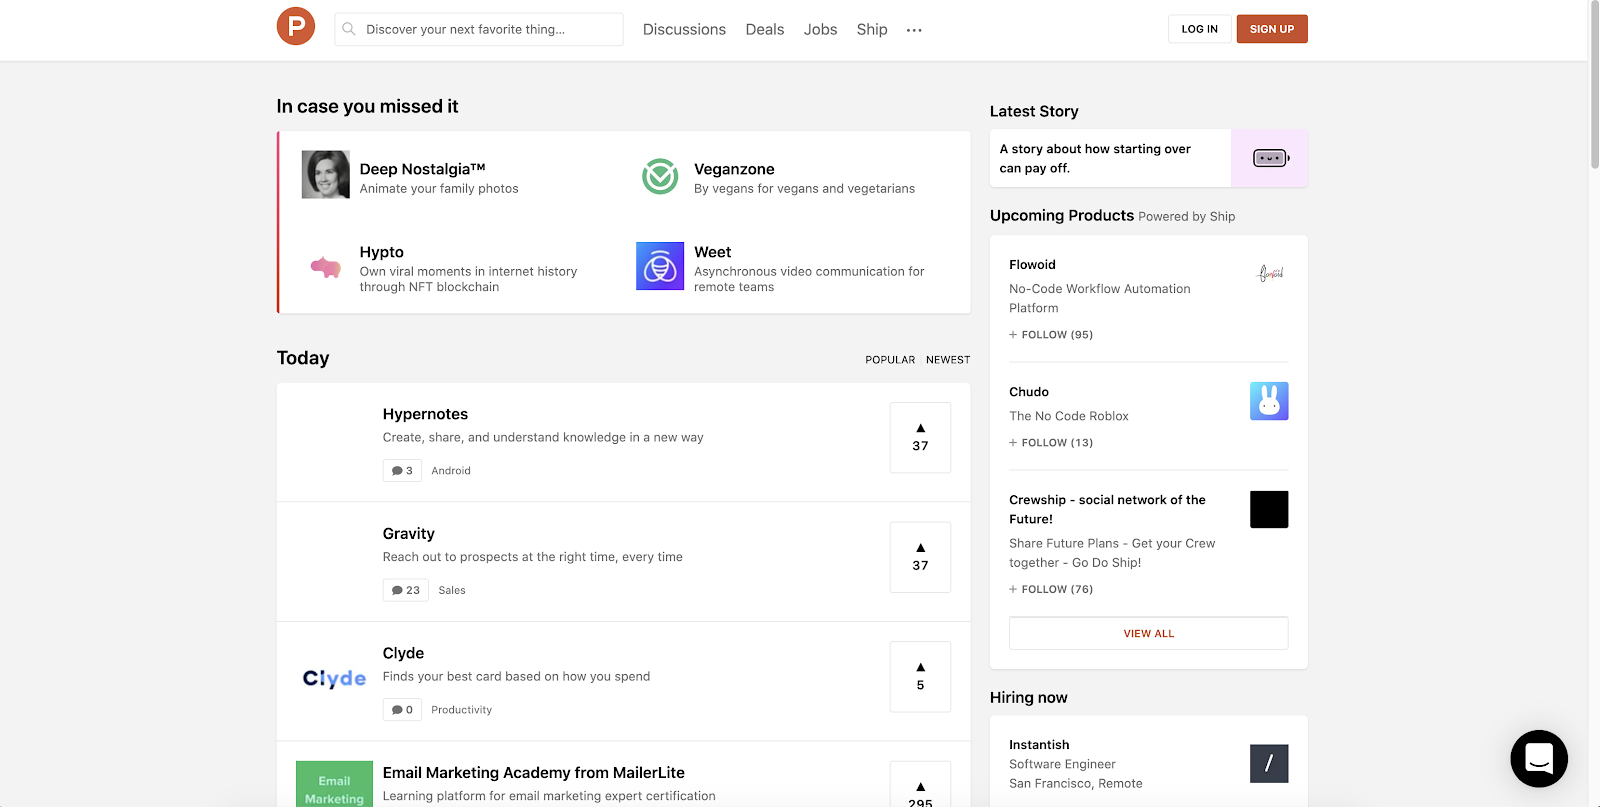Click the pink Hypto hippo icon
1600x807 pixels.
click(326, 267)
